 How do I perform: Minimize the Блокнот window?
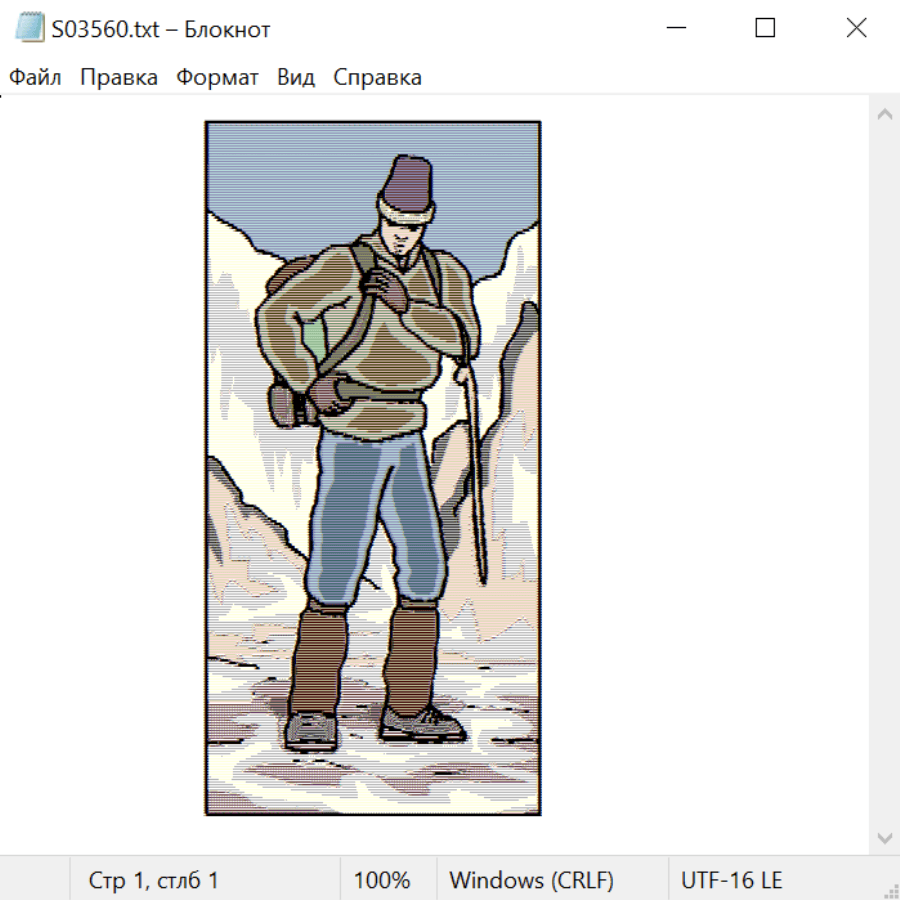point(675,29)
